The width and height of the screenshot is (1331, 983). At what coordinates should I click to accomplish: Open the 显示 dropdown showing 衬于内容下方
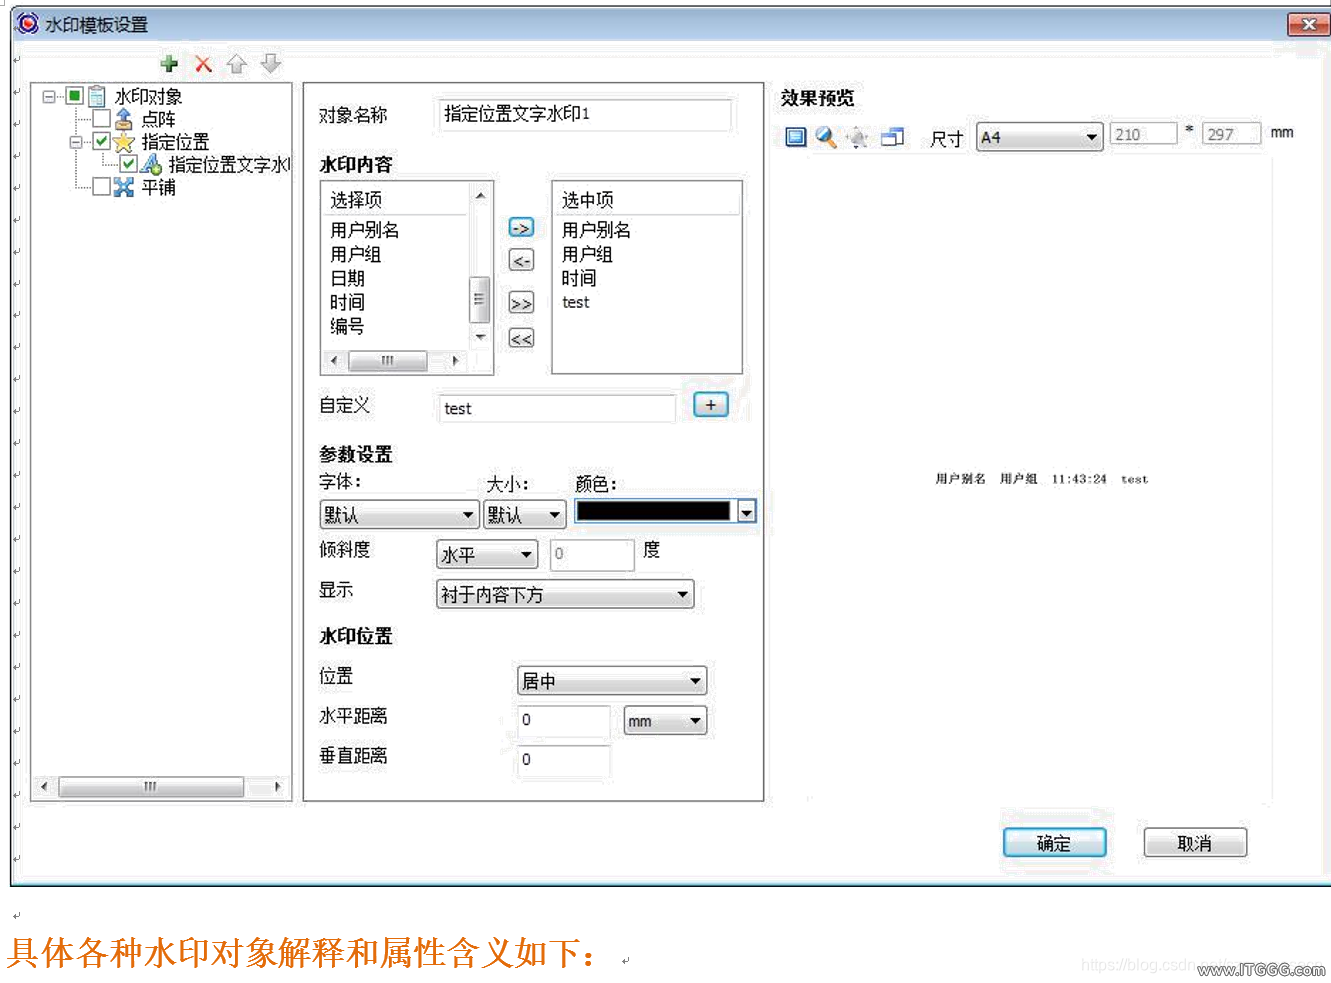(x=565, y=595)
